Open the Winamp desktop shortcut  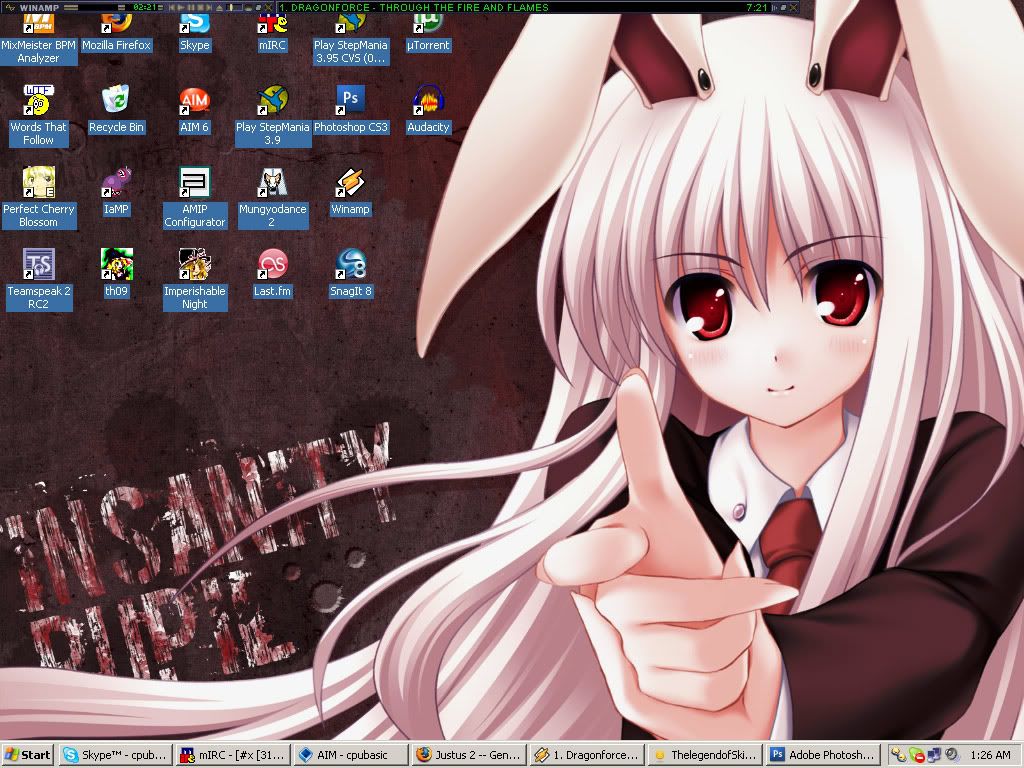(x=350, y=182)
